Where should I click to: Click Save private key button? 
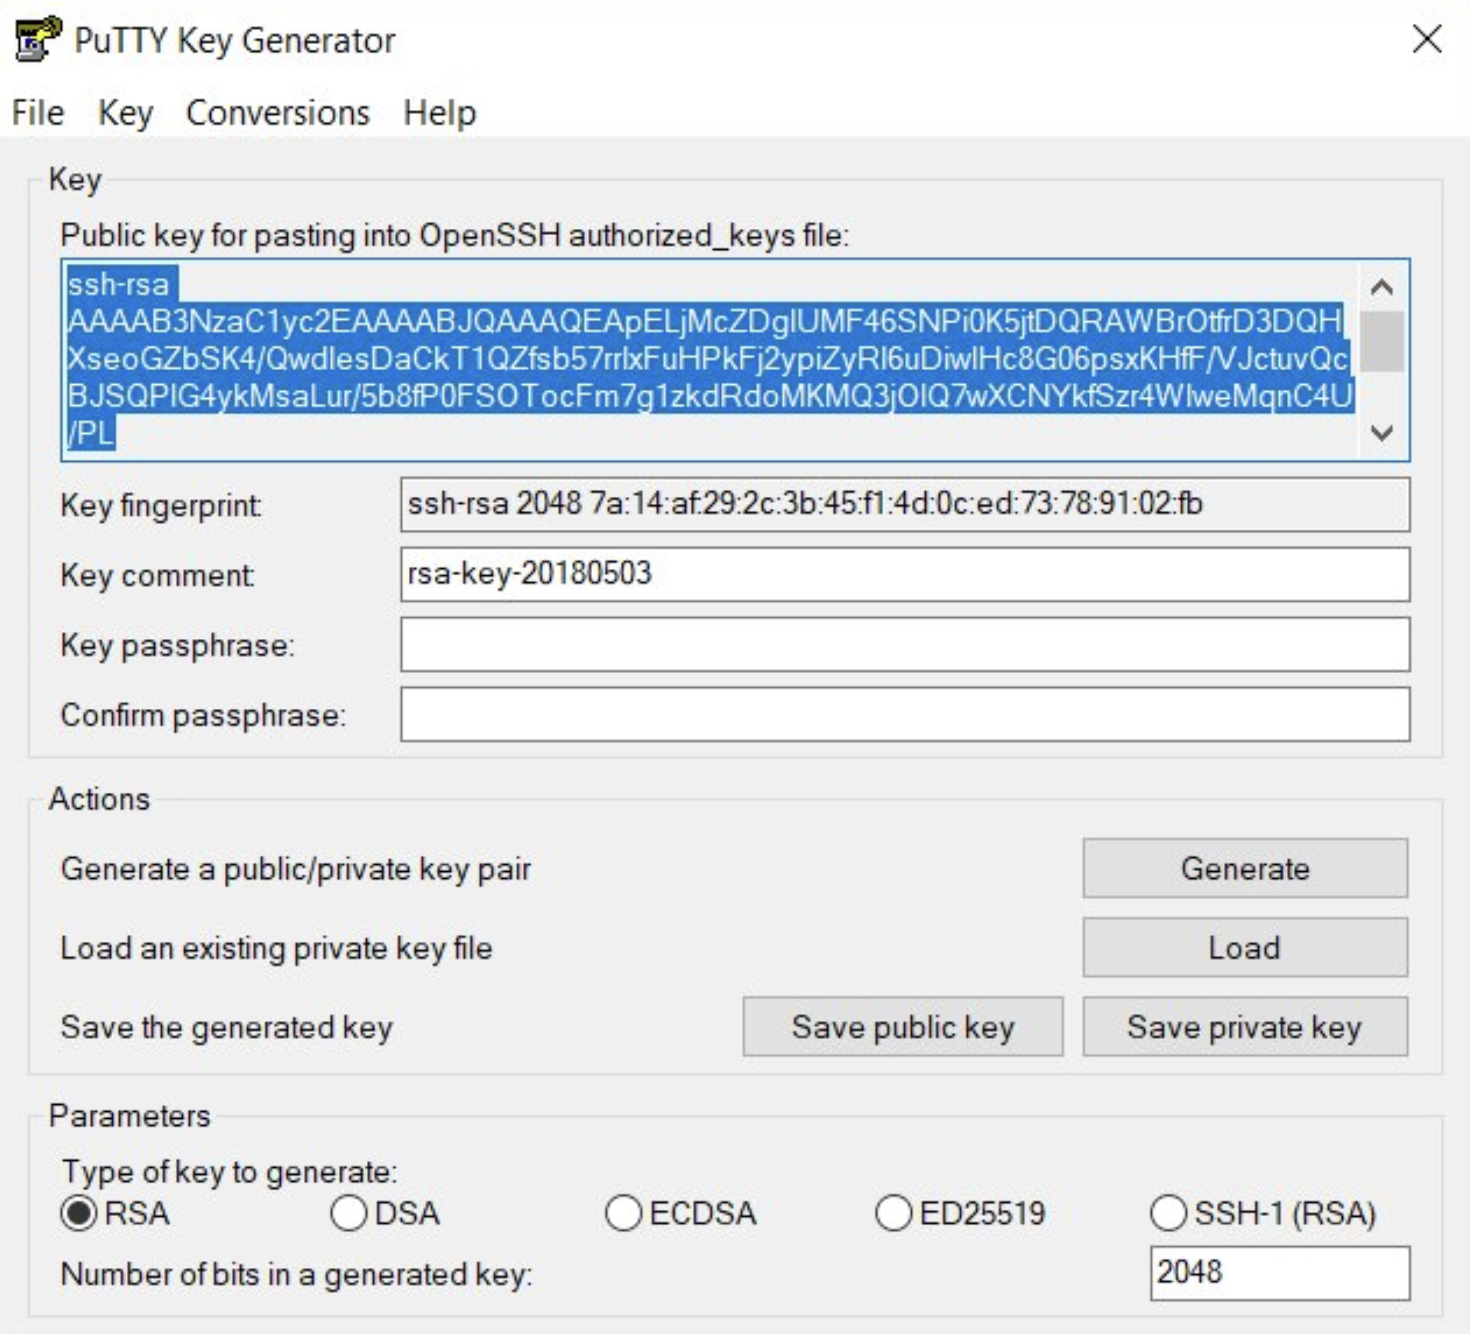coord(1245,1026)
